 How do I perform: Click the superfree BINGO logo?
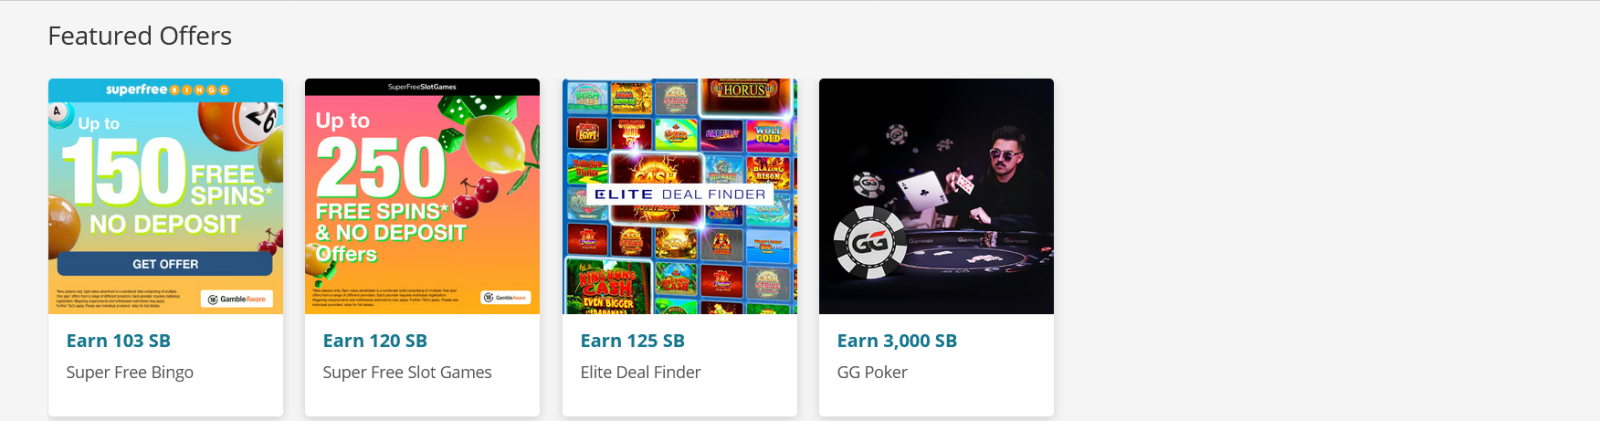167,89
